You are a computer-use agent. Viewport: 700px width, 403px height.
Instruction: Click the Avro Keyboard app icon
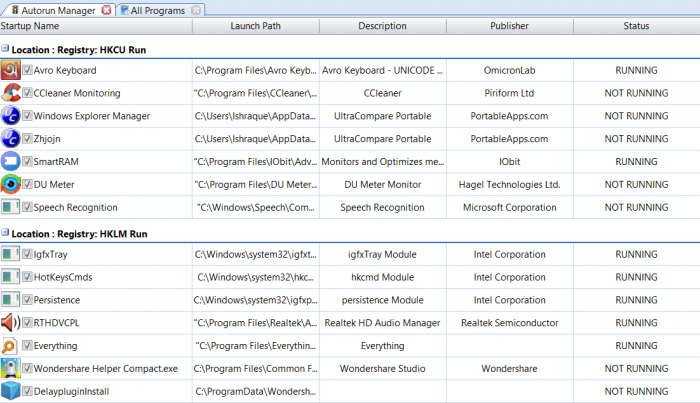11,71
